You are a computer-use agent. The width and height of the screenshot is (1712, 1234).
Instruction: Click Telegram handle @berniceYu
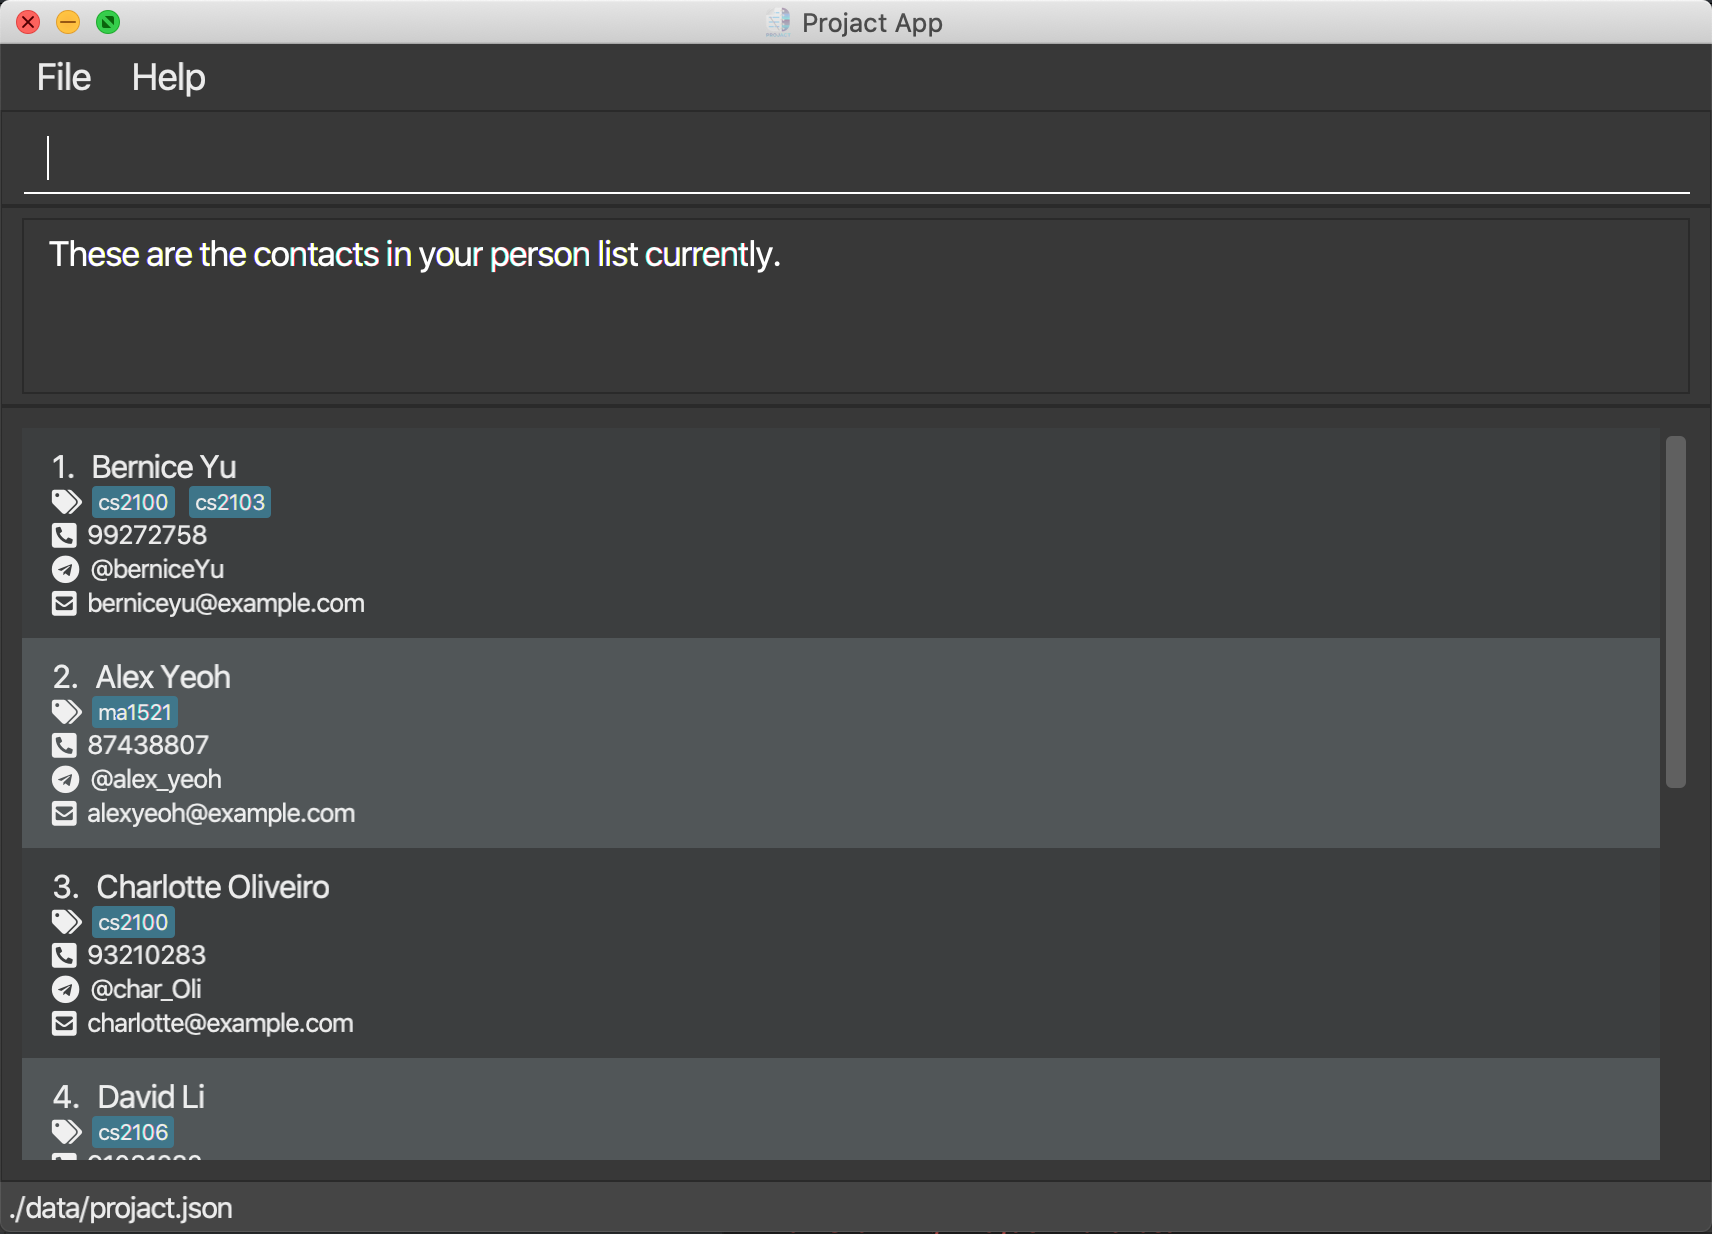pos(157,569)
